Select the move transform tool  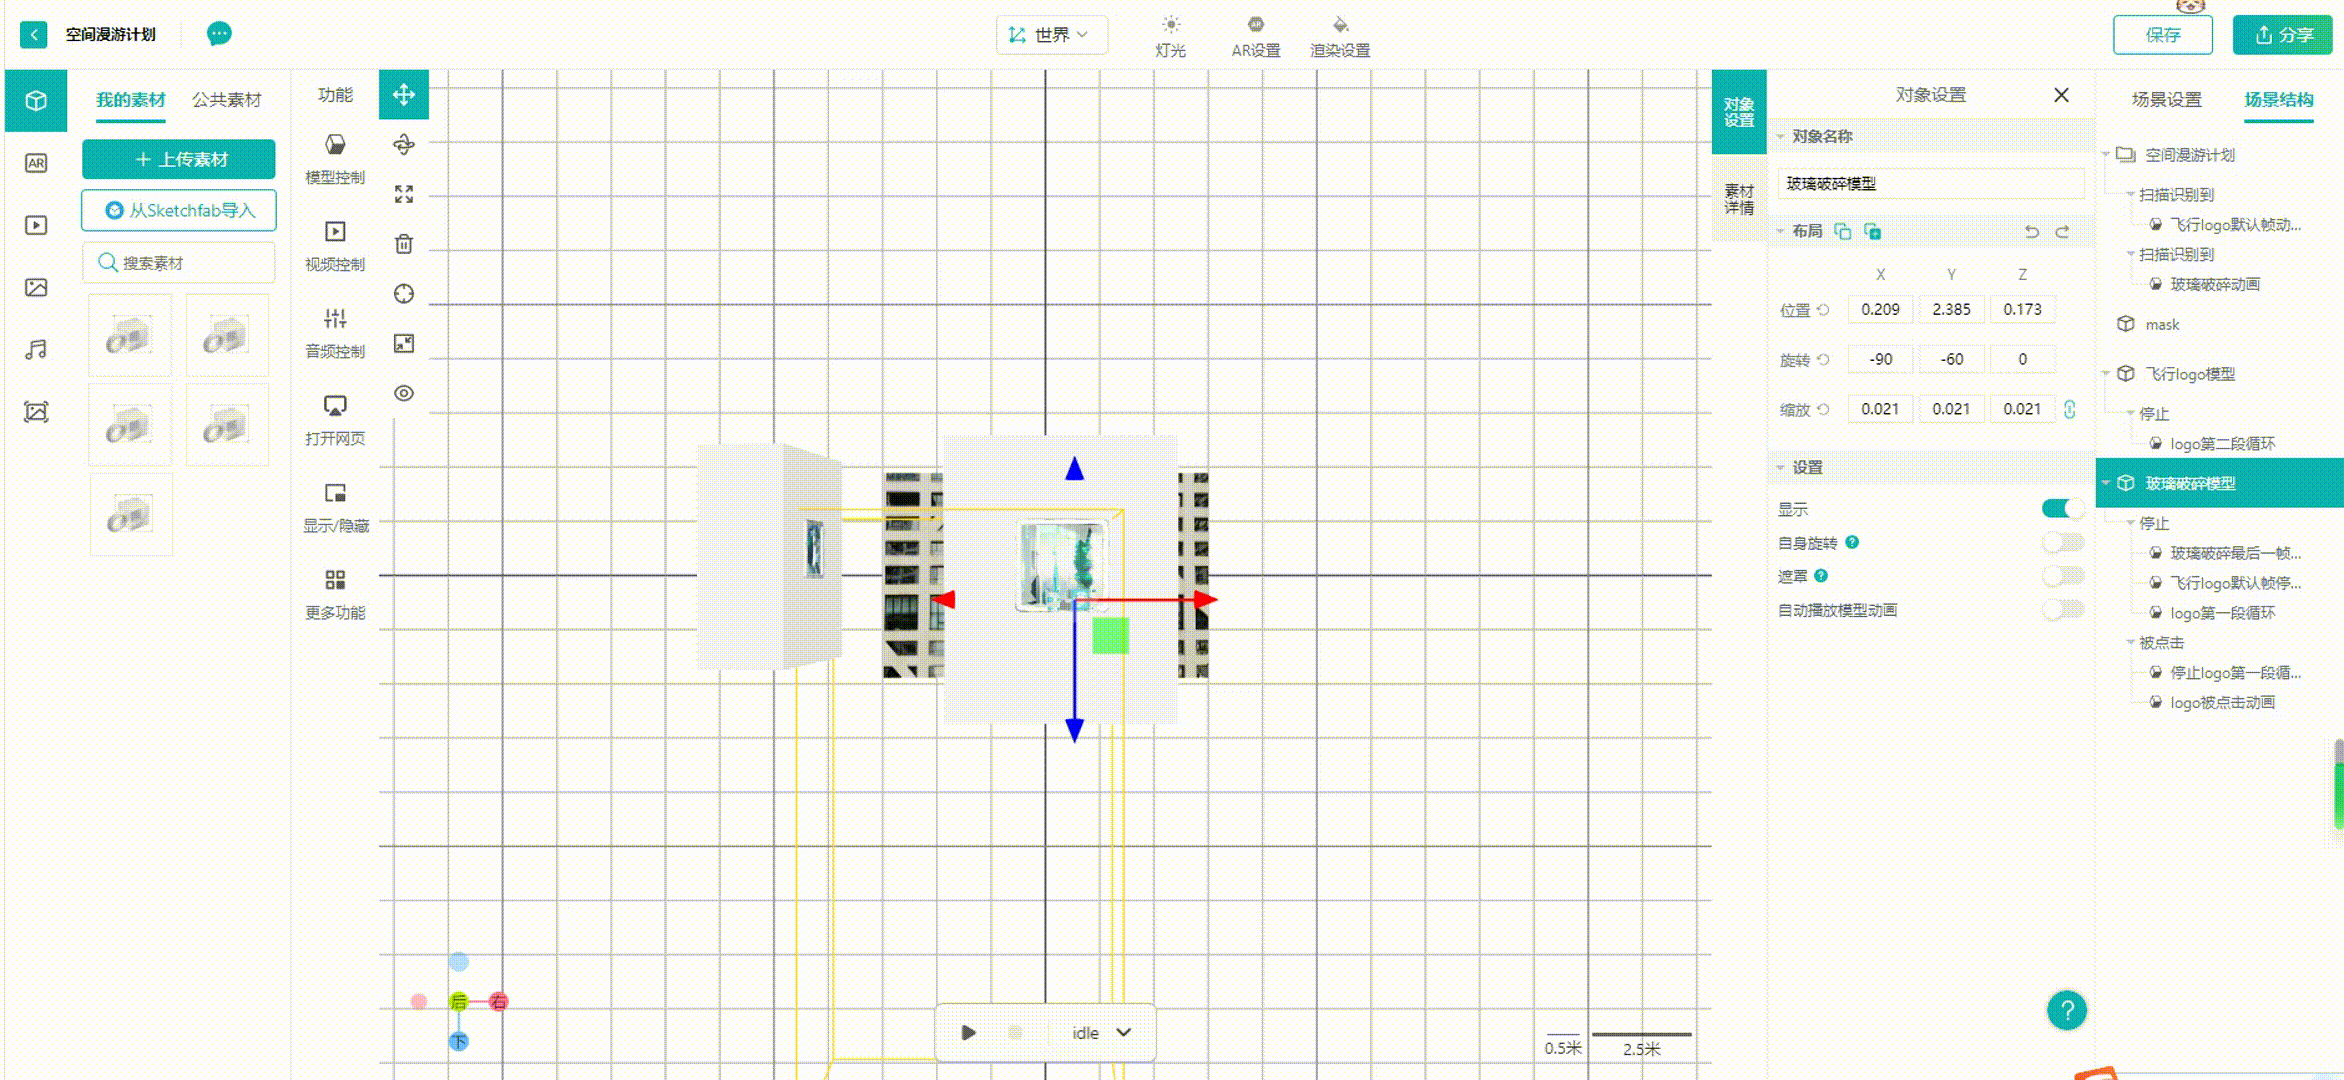click(x=404, y=95)
